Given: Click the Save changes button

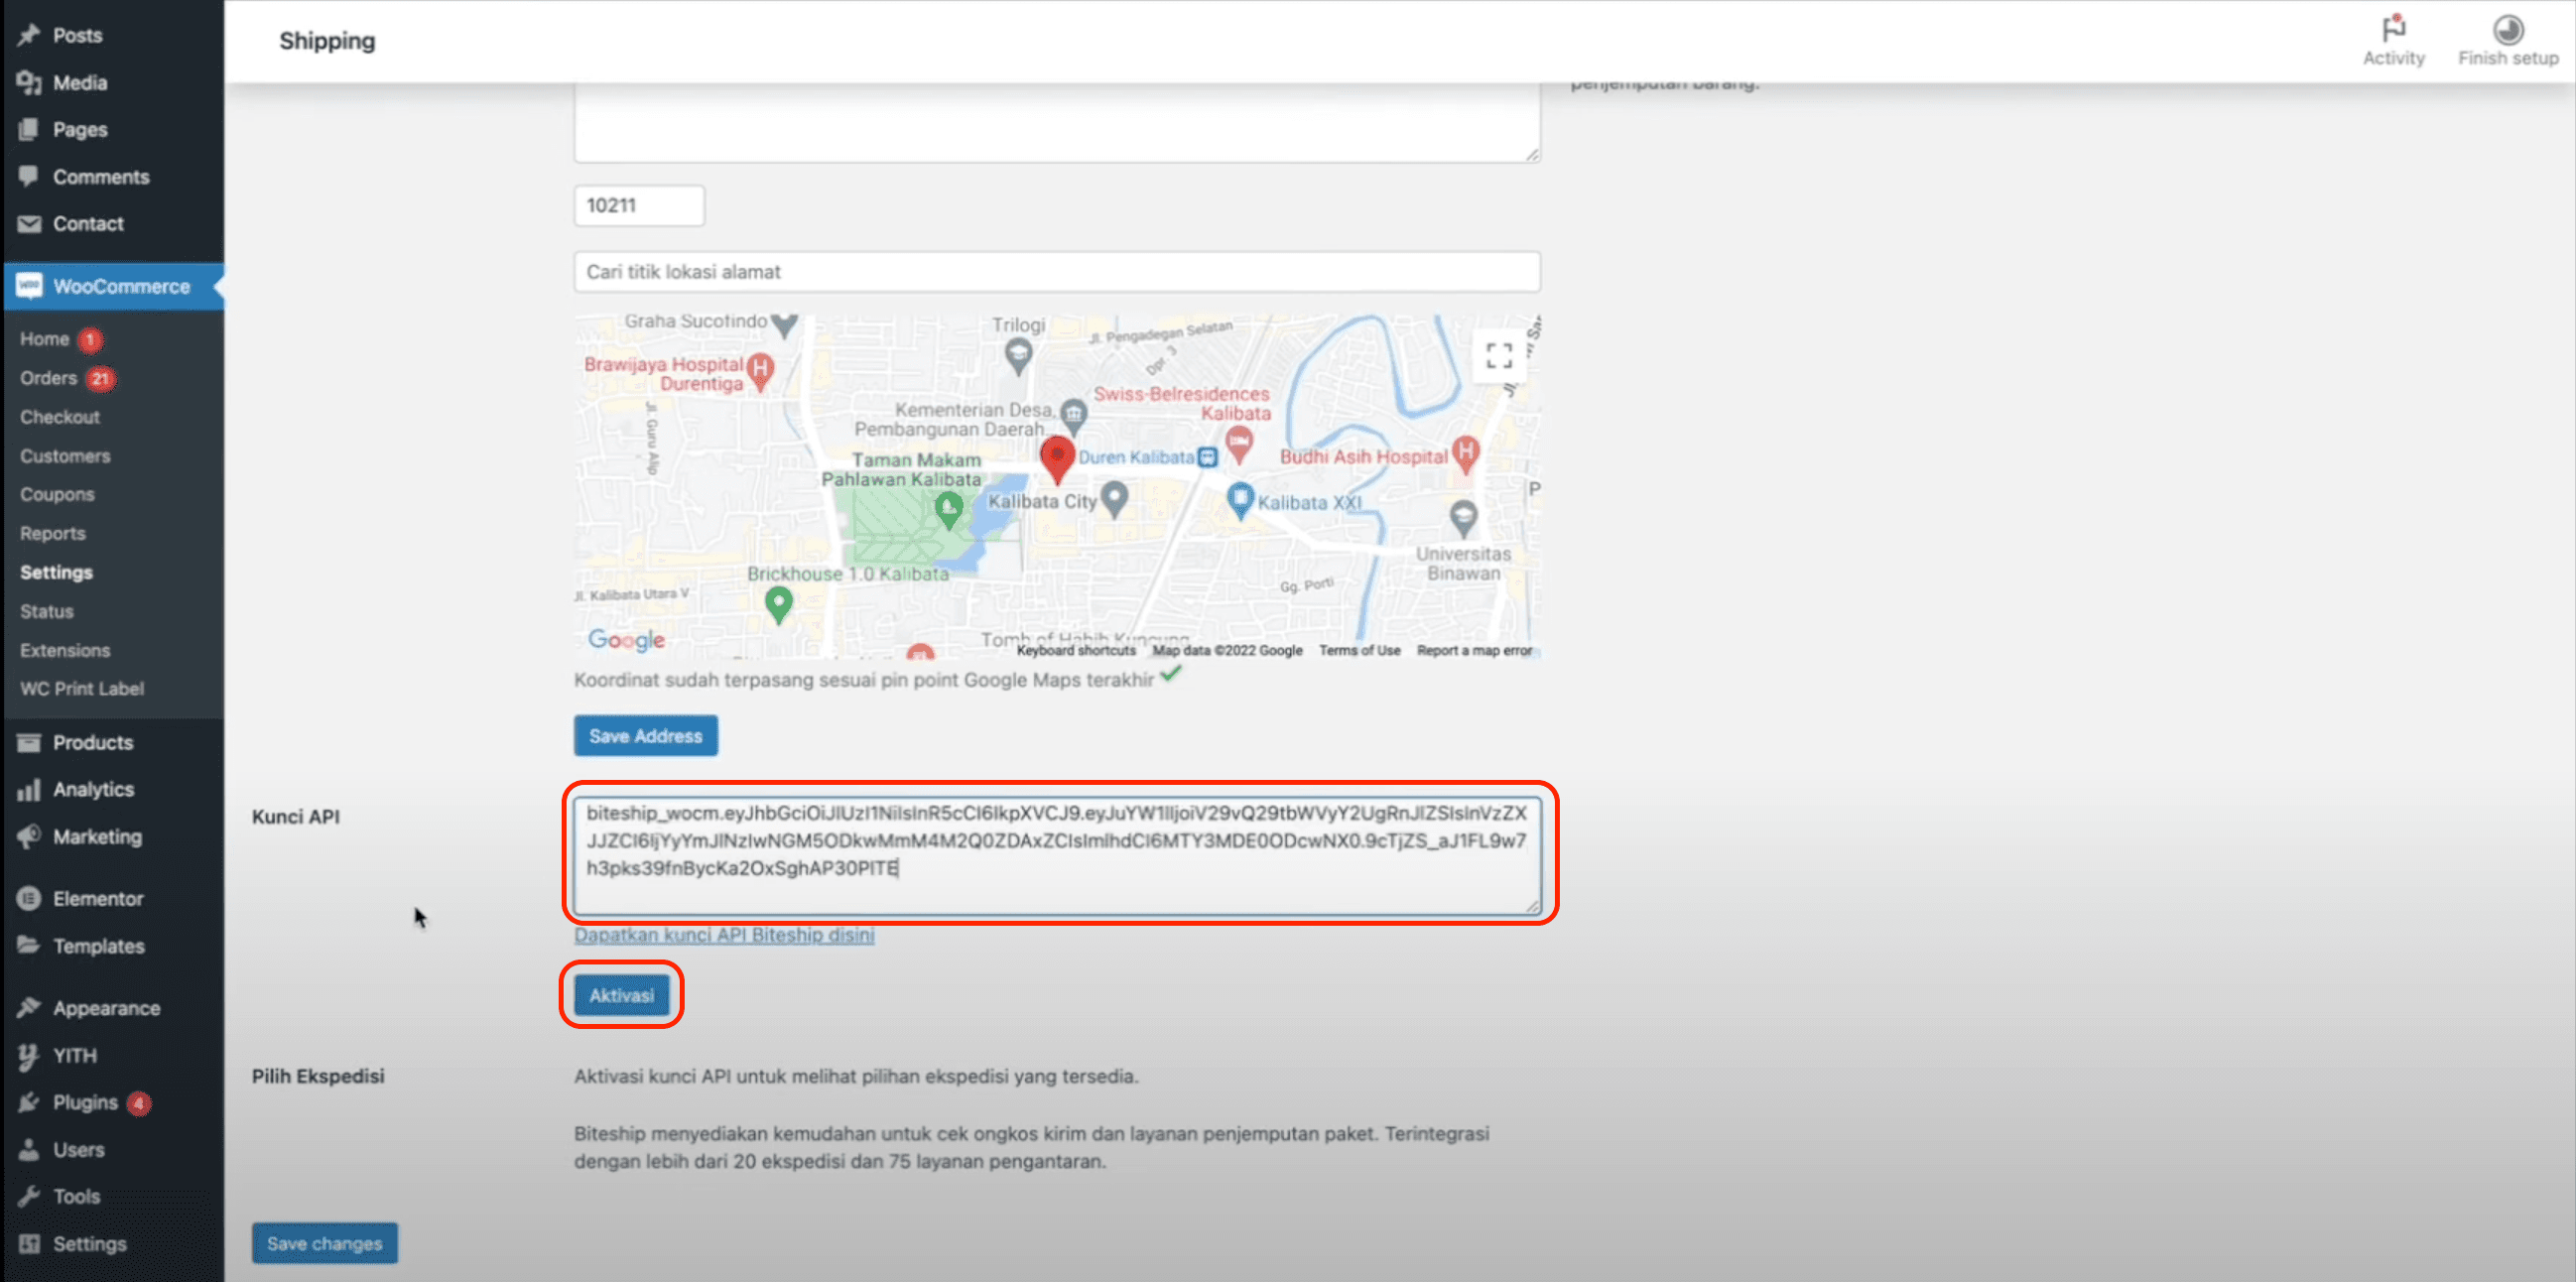Looking at the screenshot, I should coord(324,1243).
